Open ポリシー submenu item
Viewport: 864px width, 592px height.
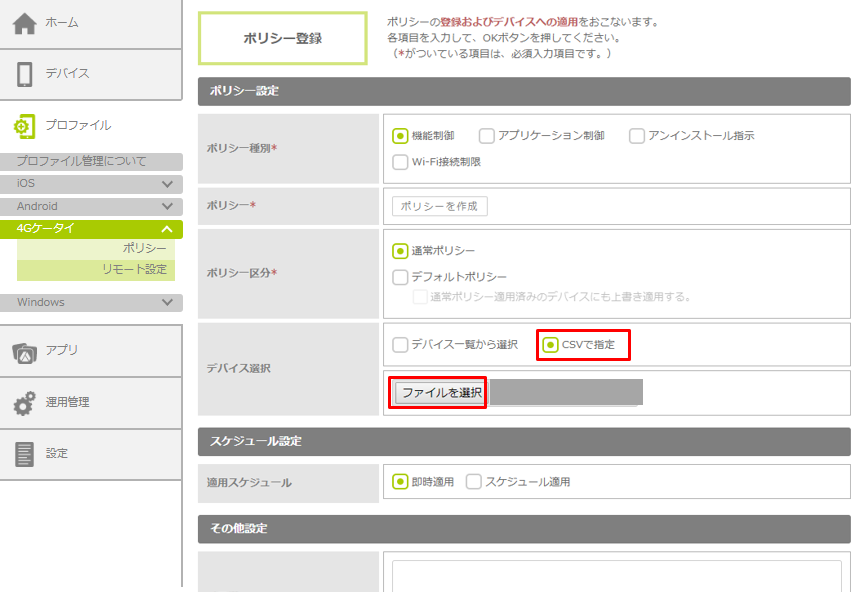coord(144,248)
